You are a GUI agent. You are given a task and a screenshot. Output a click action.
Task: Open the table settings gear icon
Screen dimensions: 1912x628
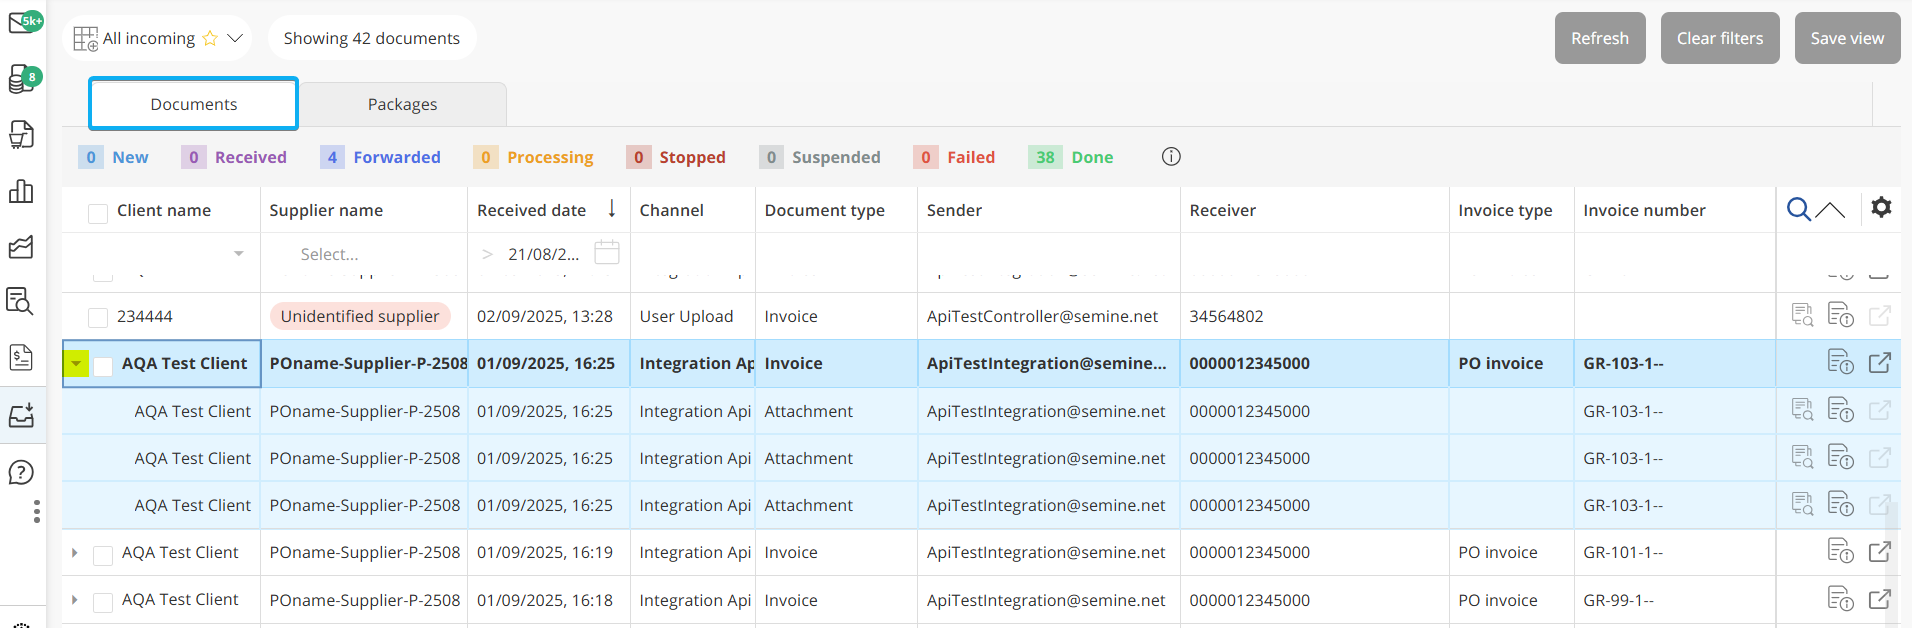pyautogui.click(x=1881, y=207)
